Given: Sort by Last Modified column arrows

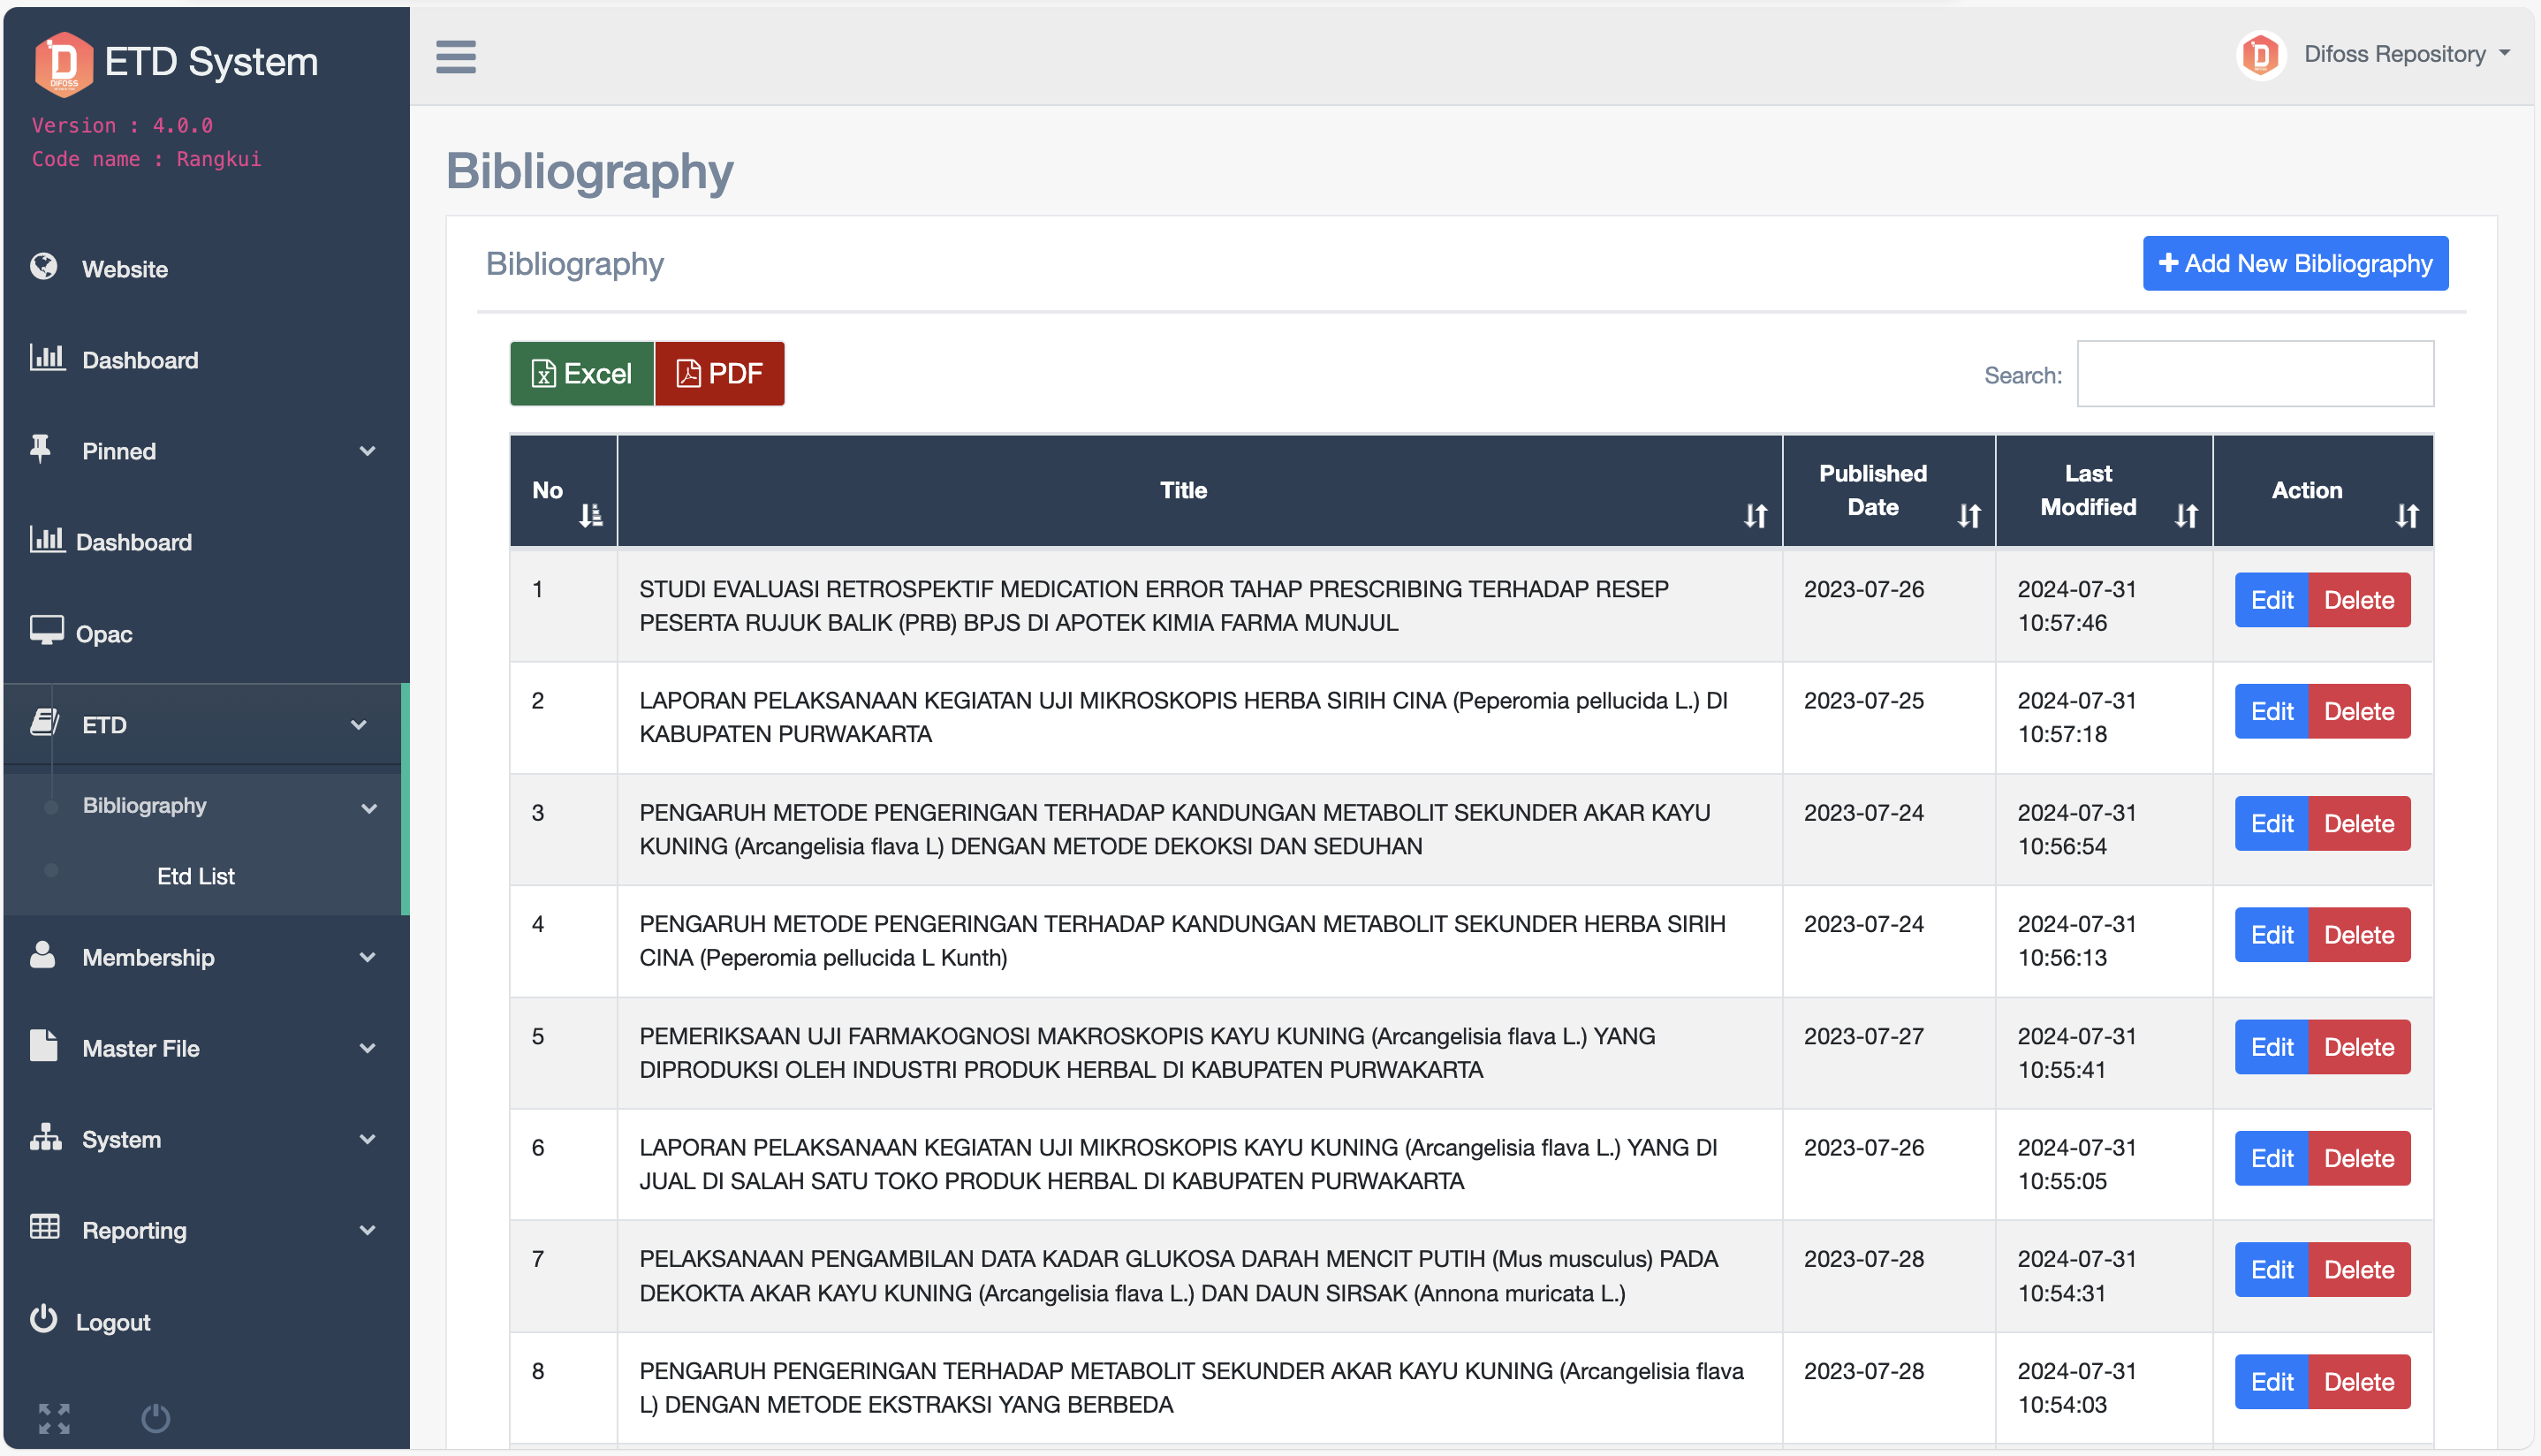Looking at the screenshot, I should [2186, 515].
